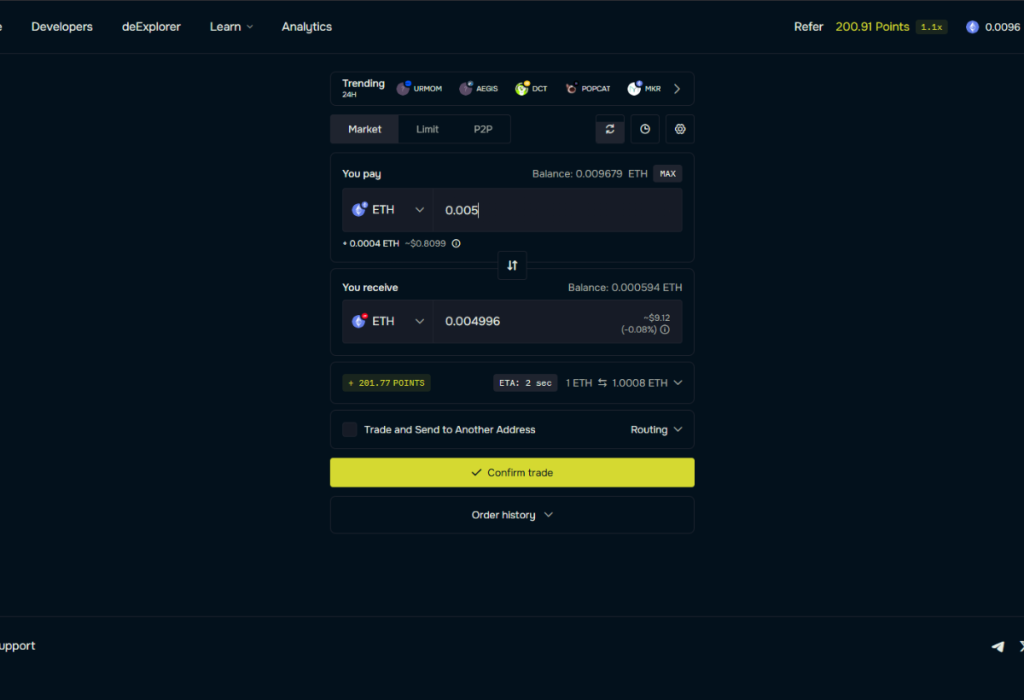Open the Learn menu

pos(231,27)
